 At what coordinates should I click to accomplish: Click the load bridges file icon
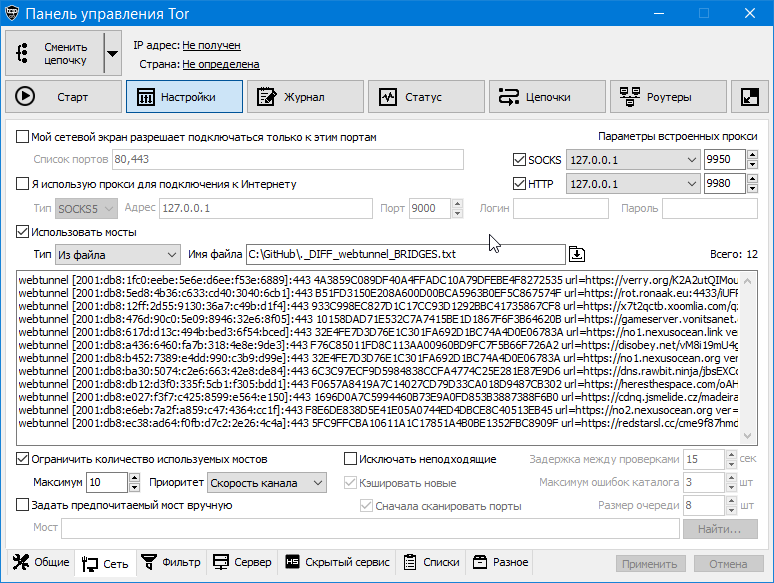click(x=577, y=254)
